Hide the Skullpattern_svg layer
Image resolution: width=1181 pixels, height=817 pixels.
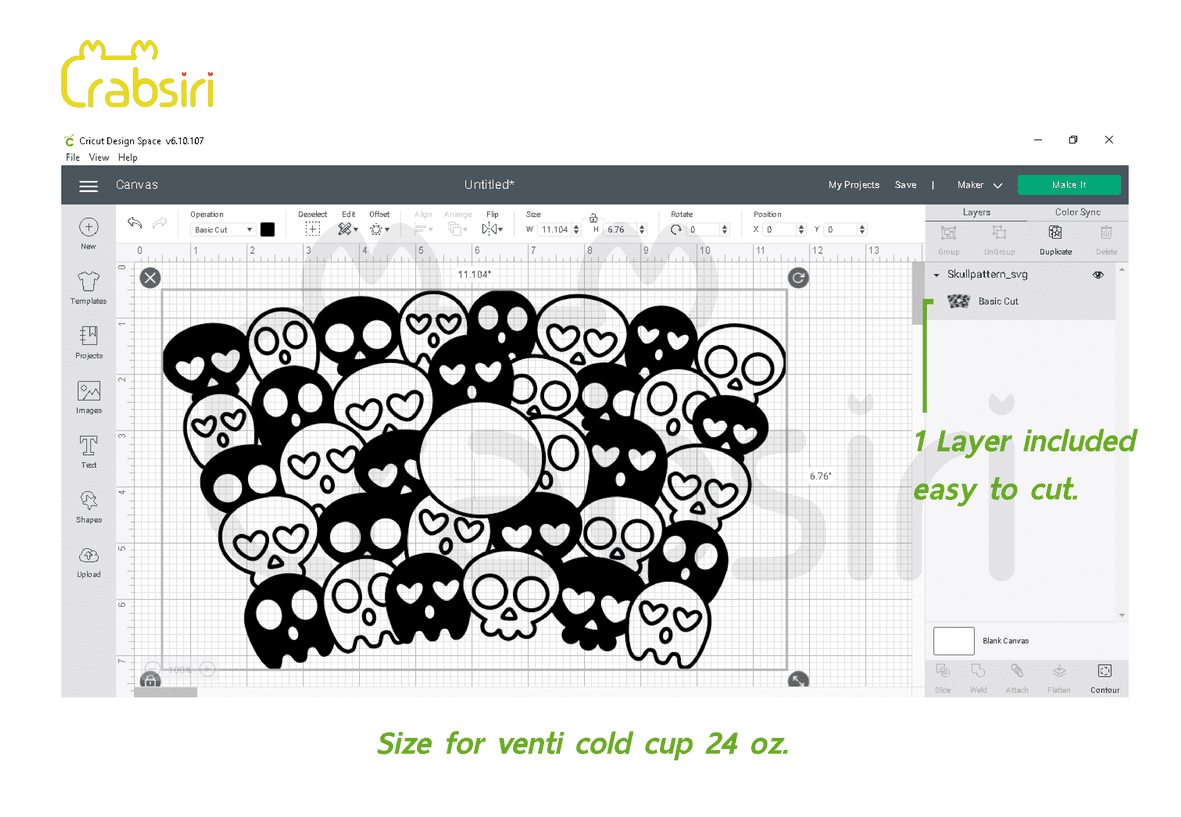click(x=1098, y=275)
